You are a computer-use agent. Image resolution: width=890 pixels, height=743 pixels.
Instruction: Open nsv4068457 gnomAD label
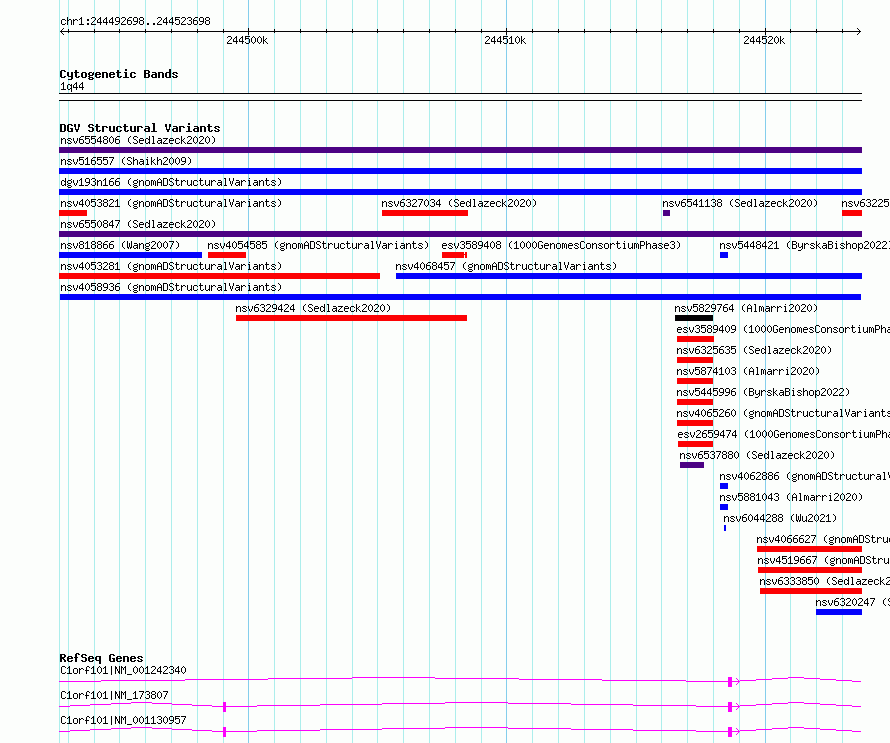pos(506,266)
